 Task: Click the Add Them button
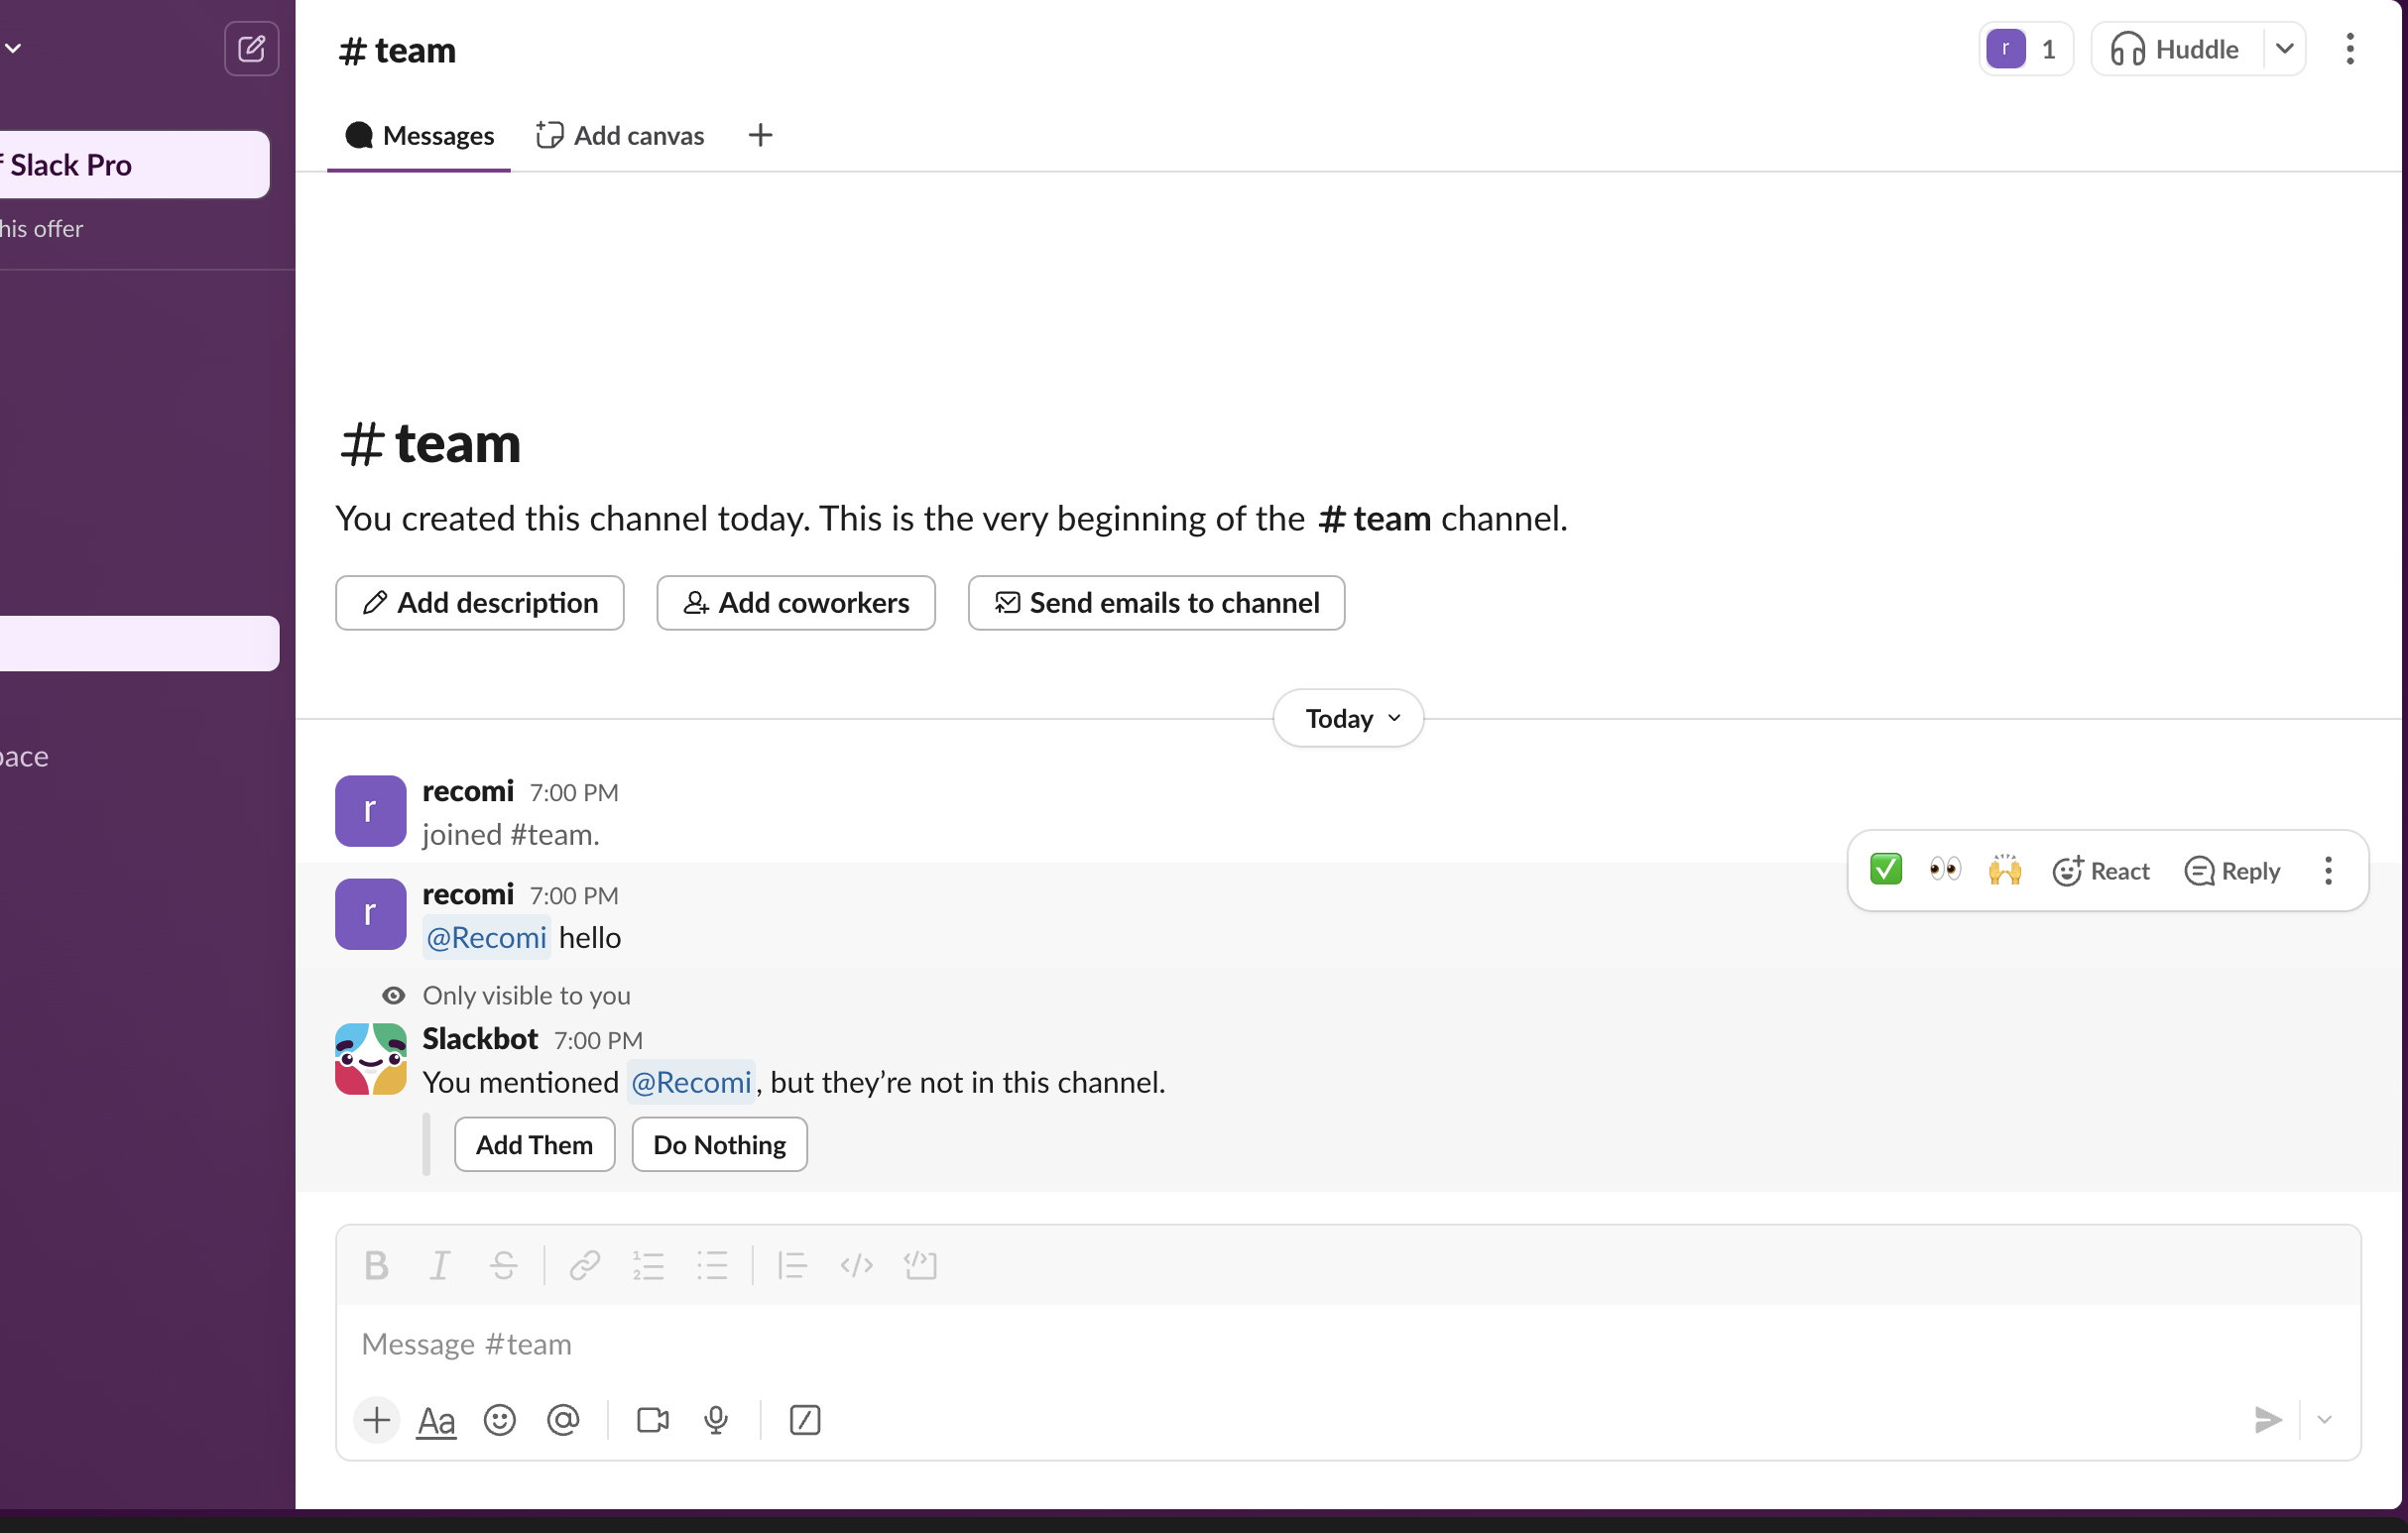pyautogui.click(x=534, y=1145)
